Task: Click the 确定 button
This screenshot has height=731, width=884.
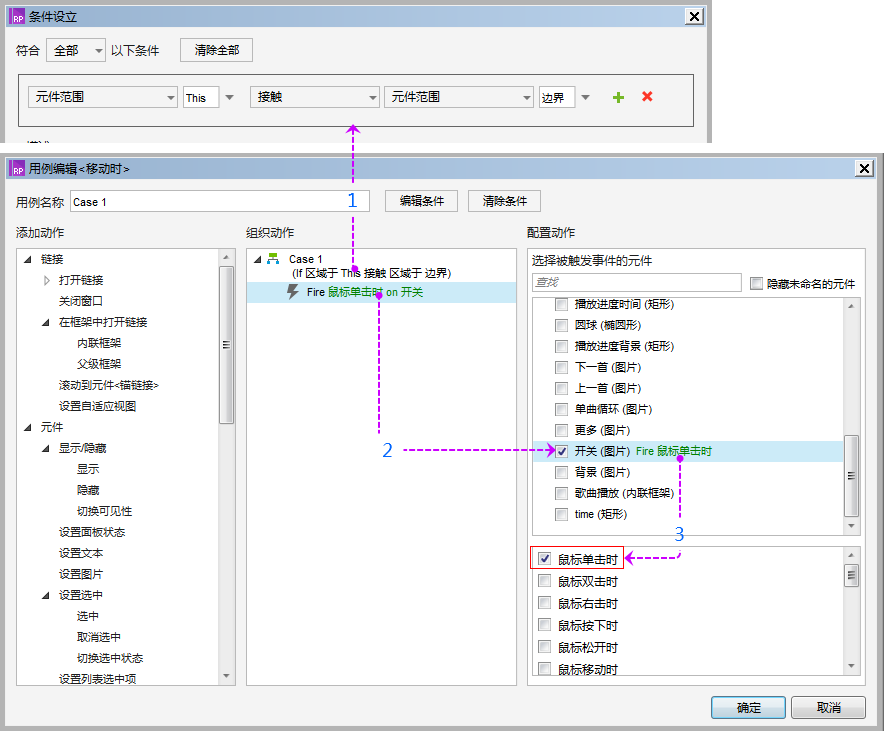Action: (x=748, y=707)
